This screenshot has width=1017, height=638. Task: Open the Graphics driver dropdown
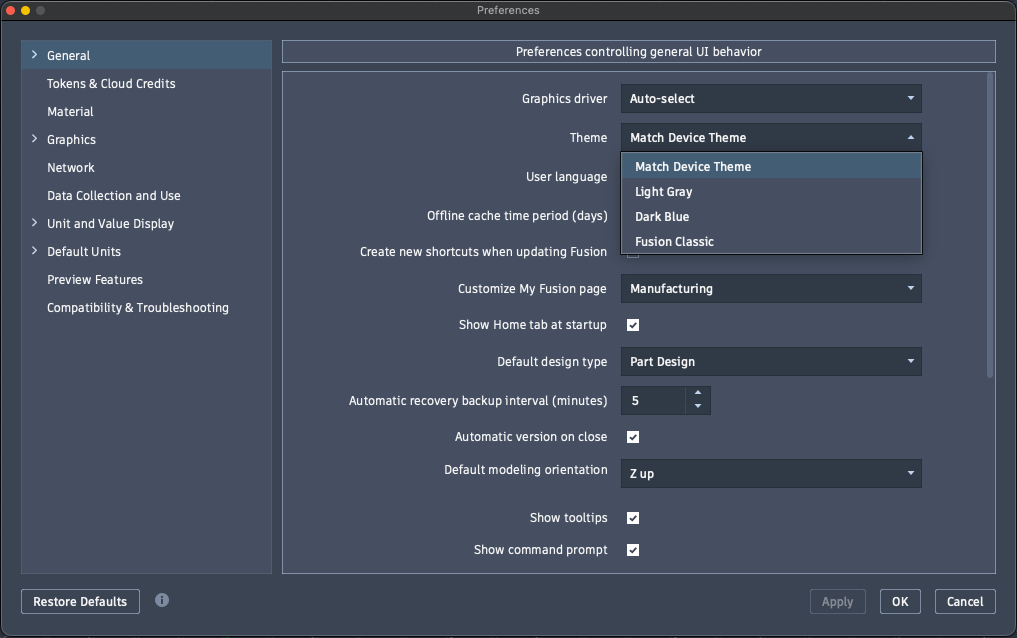(770, 99)
